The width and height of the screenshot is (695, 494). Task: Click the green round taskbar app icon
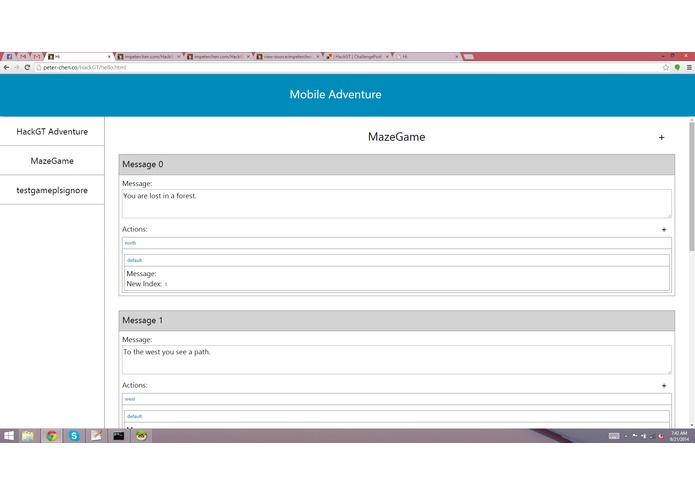(x=141, y=436)
